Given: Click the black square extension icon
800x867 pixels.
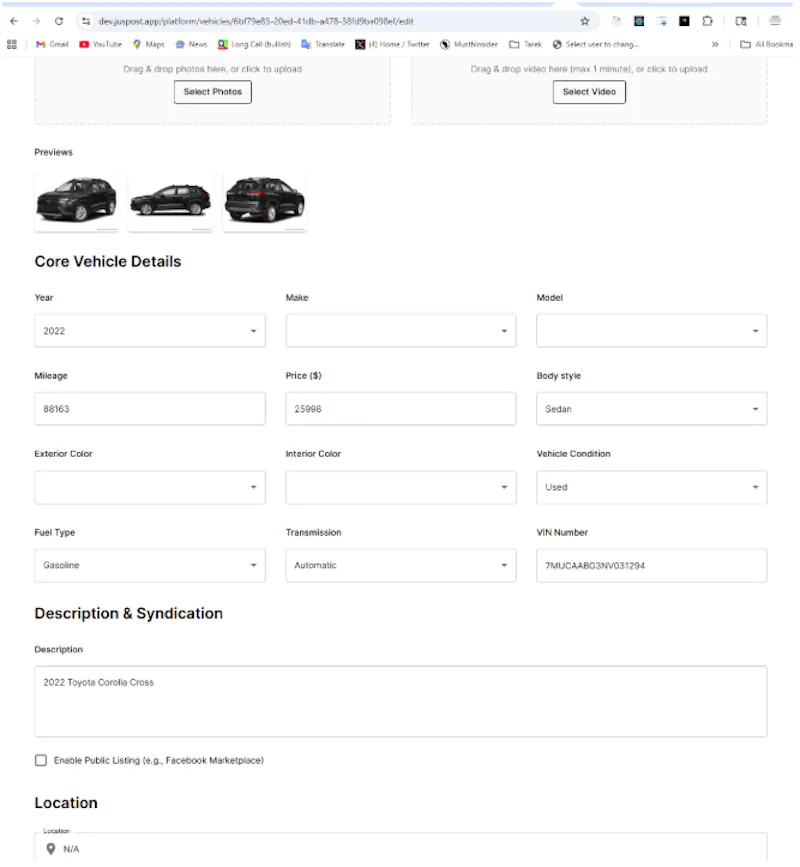Looking at the screenshot, I should tap(684, 21).
